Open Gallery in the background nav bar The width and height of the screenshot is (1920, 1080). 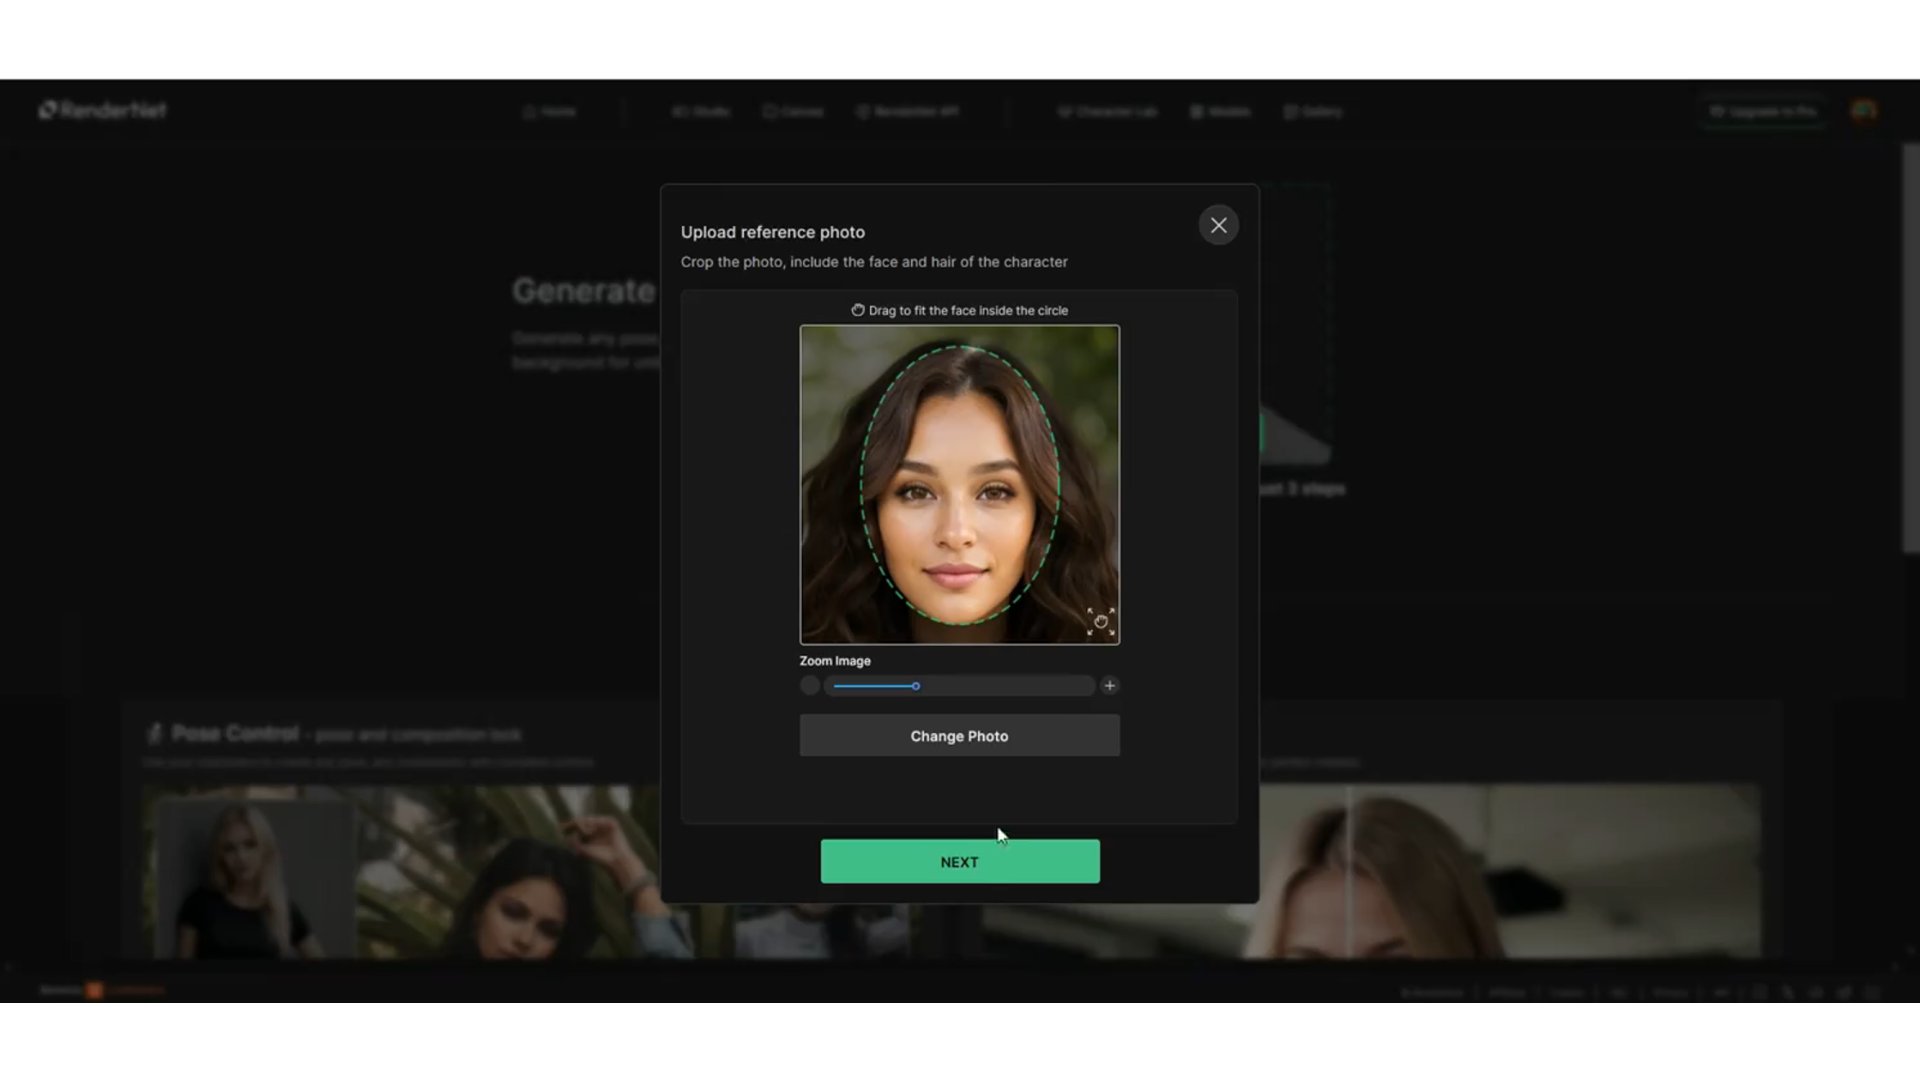click(1313, 112)
